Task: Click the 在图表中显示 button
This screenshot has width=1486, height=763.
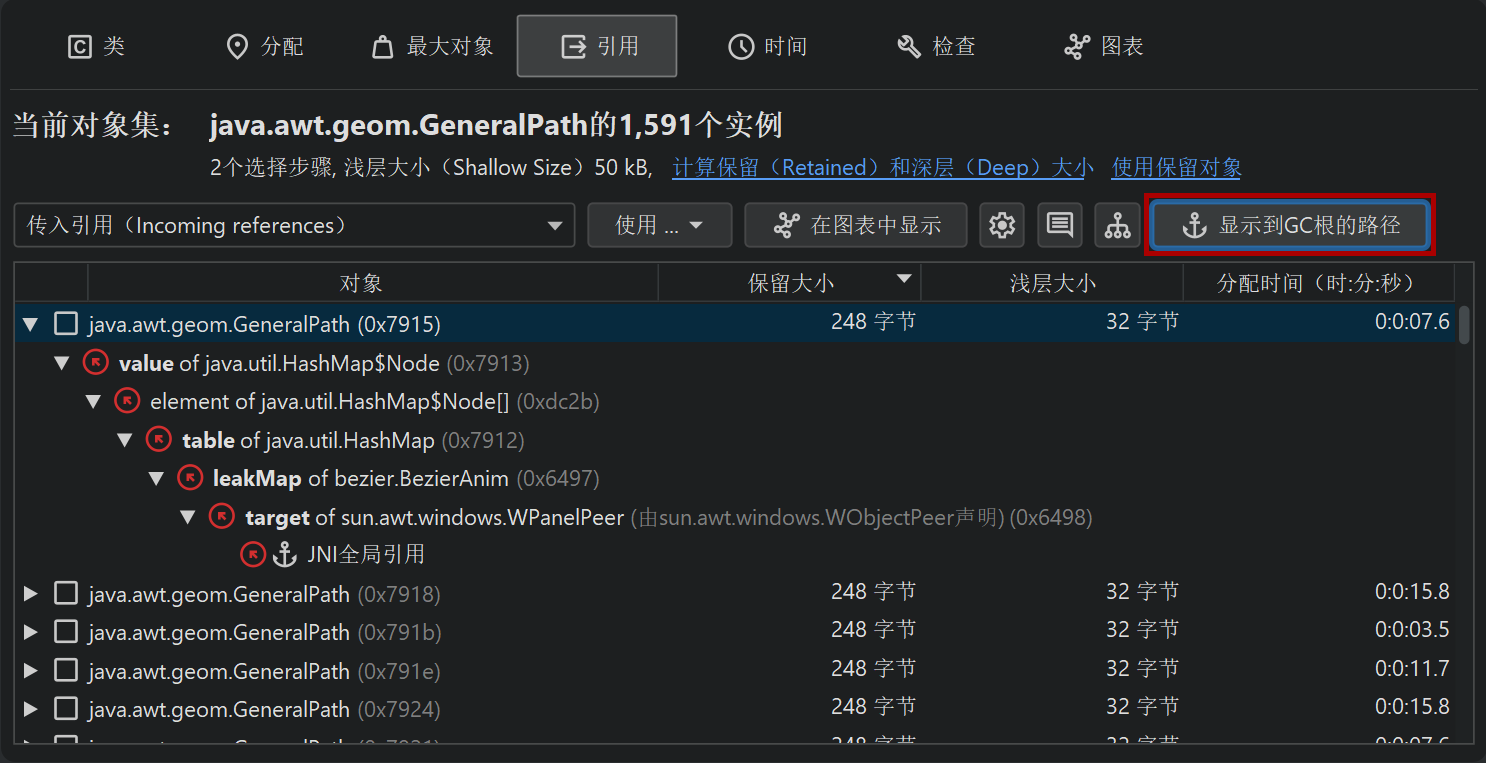Action: pyautogui.click(x=856, y=225)
